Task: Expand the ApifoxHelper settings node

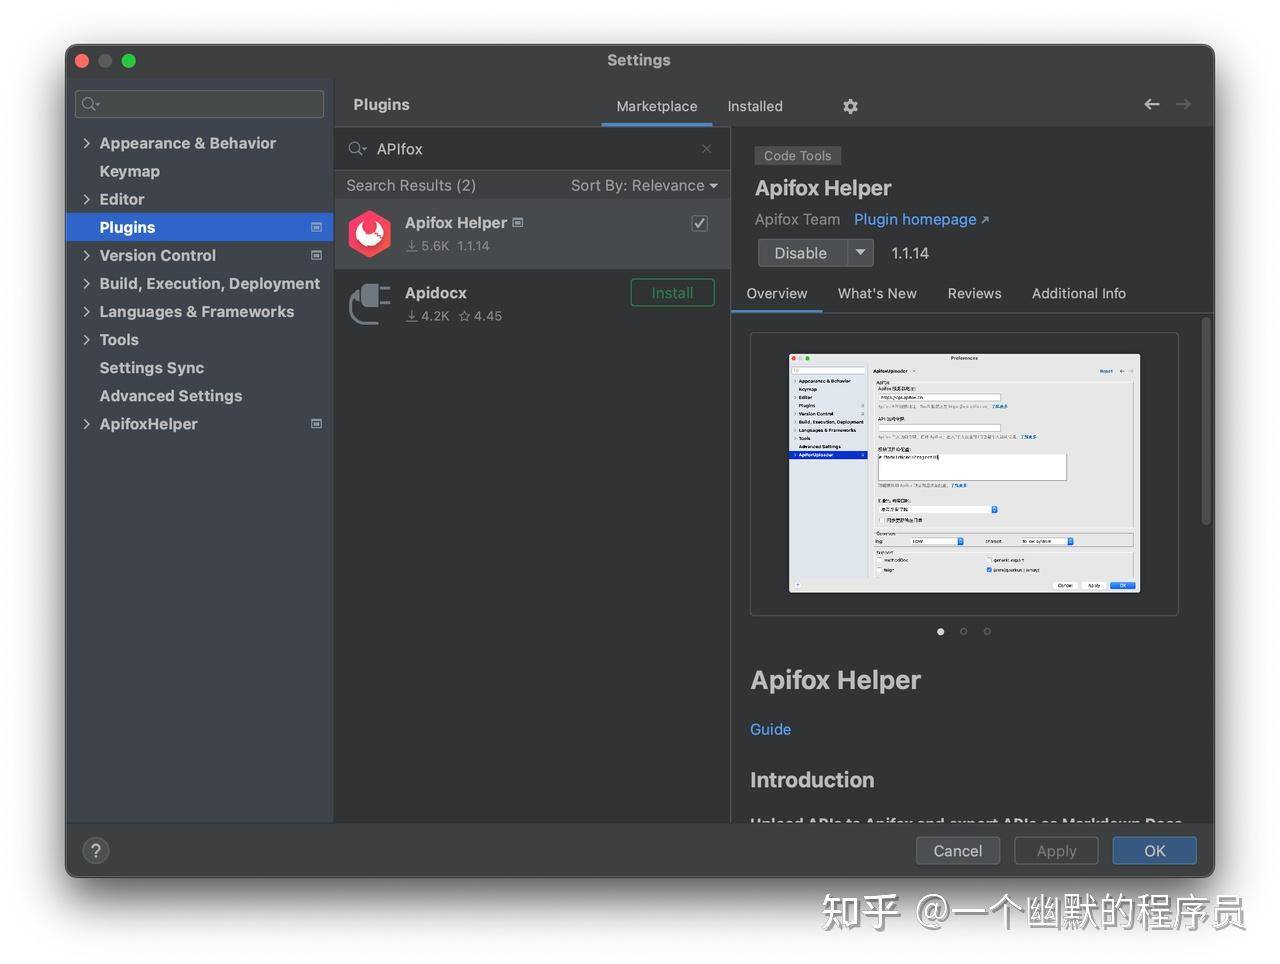Action: (x=87, y=424)
